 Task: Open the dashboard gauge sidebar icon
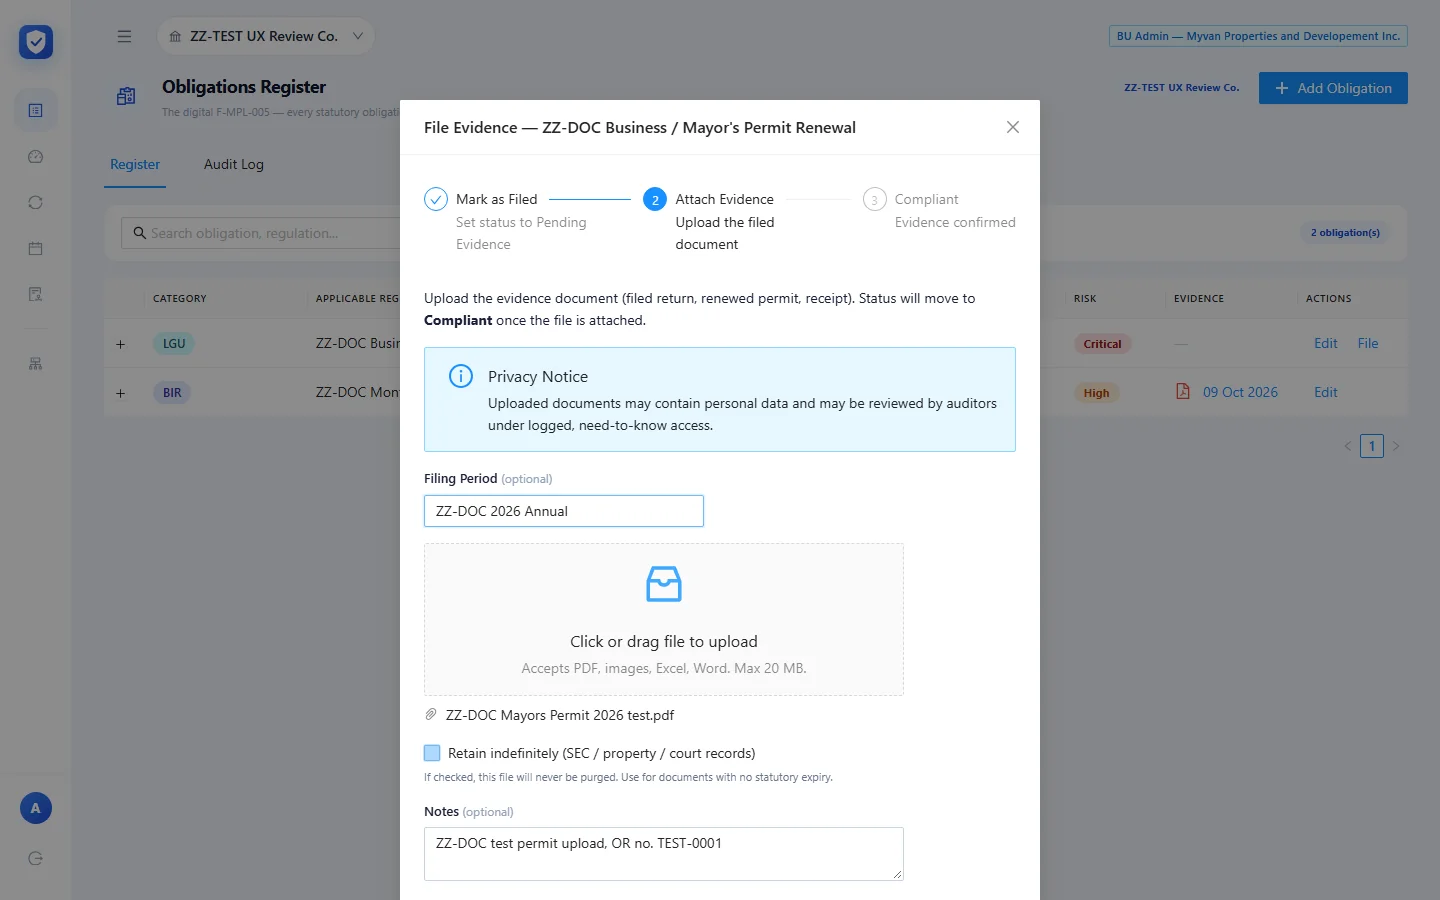click(36, 157)
